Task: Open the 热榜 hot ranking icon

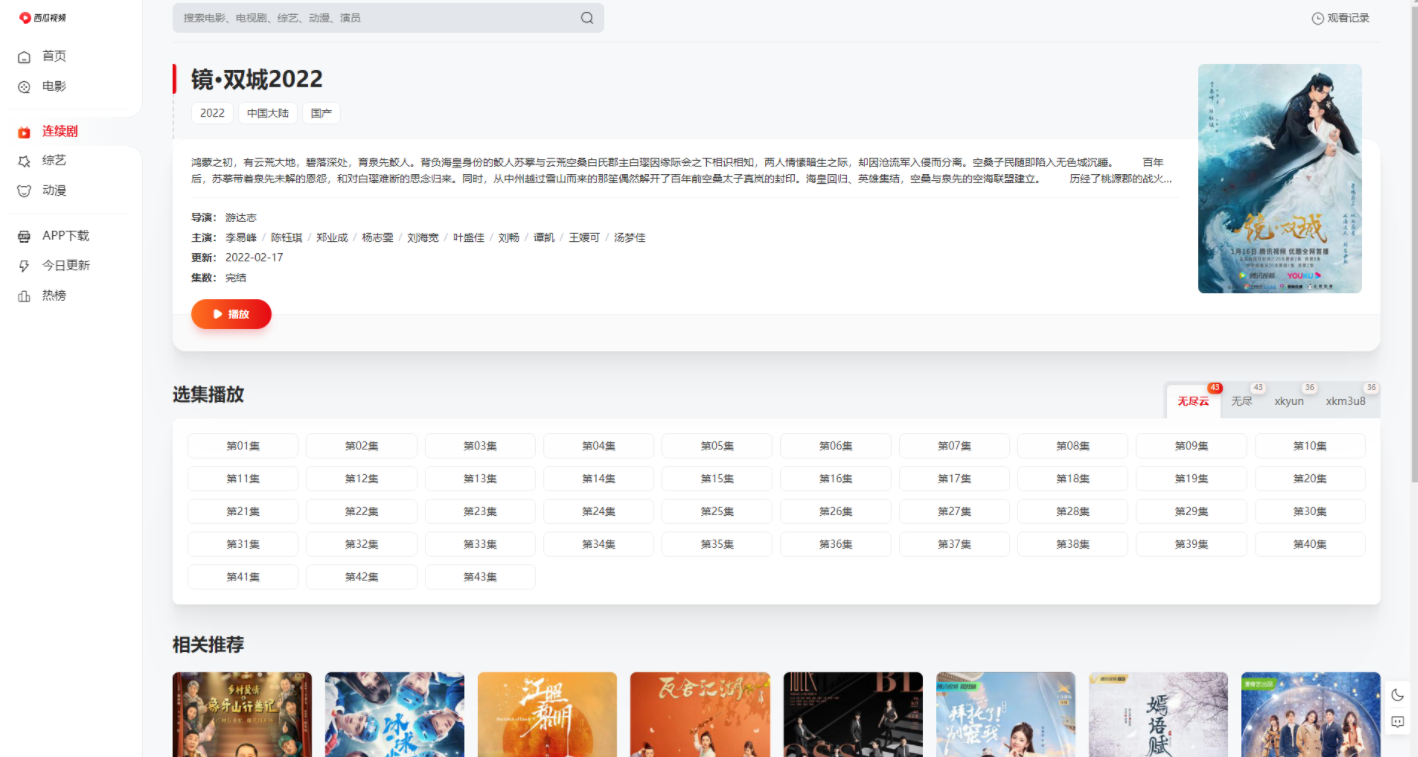Action: pos(25,296)
